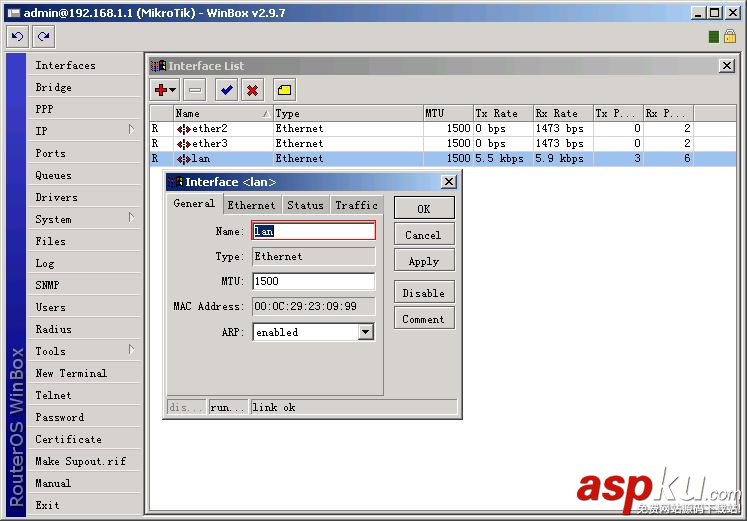Expand the System submenu
Viewport: 747px width, 521px height.
point(131,218)
